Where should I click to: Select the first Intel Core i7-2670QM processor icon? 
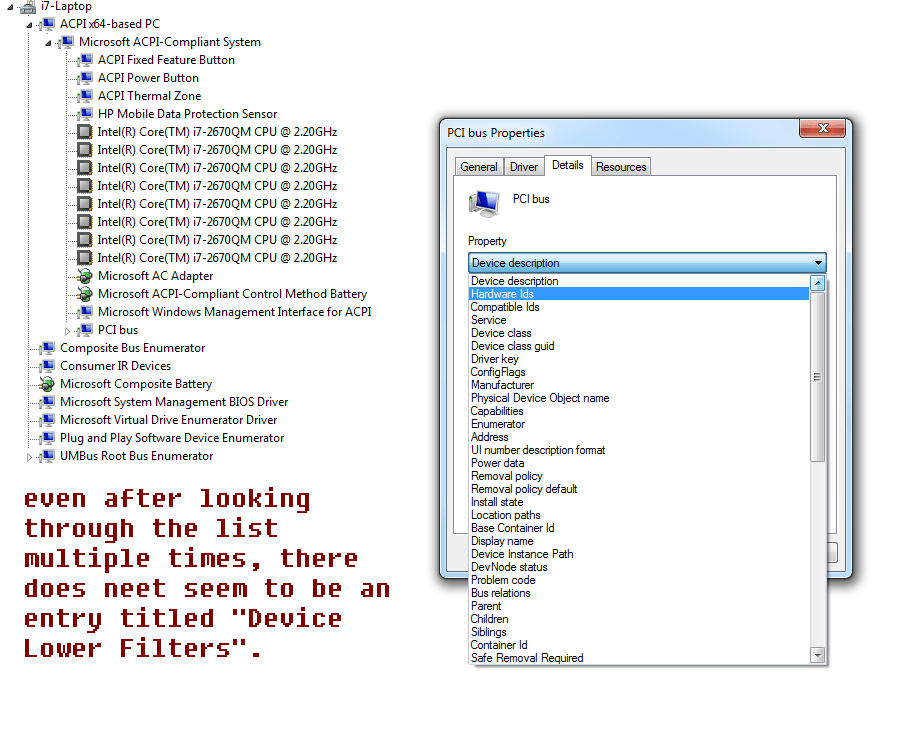point(85,132)
